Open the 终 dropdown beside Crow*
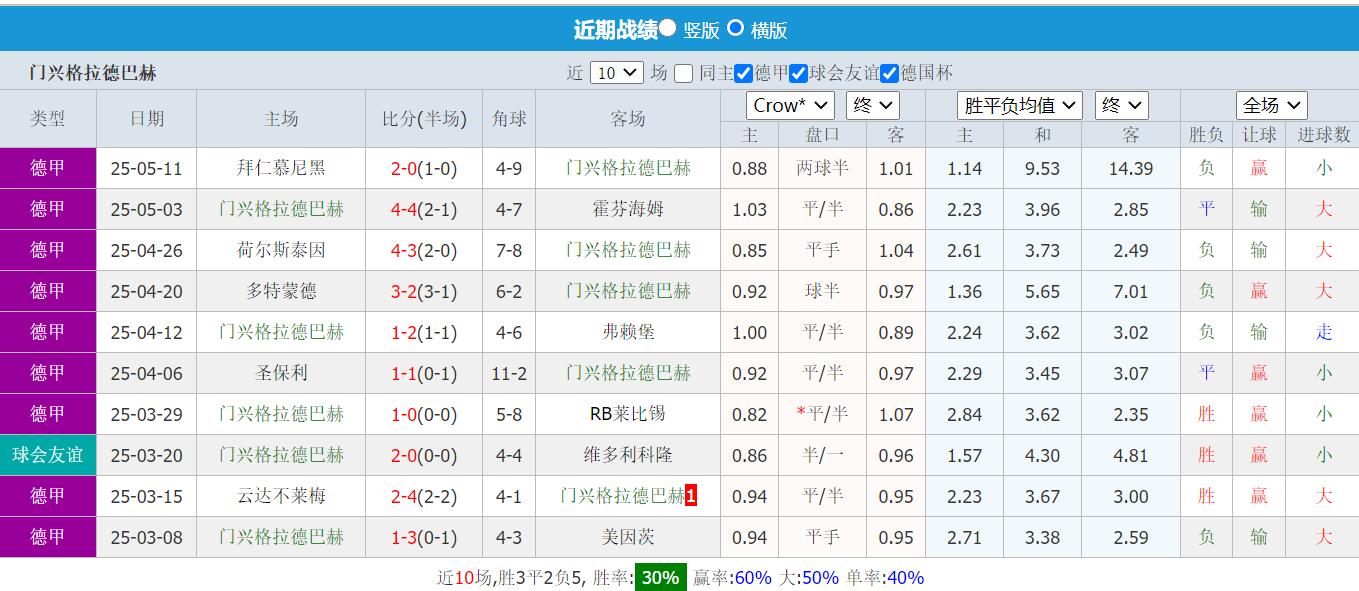1359x591 pixels. pyautogui.click(x=872, y=105)
